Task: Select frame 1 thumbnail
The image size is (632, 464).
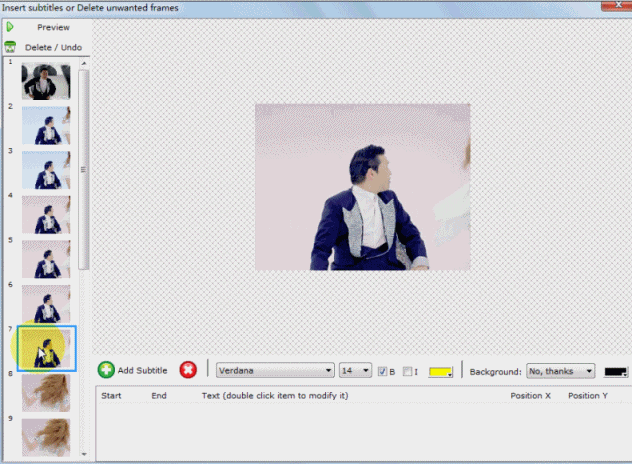Action: pyautogui.click(x=46, y=81)
